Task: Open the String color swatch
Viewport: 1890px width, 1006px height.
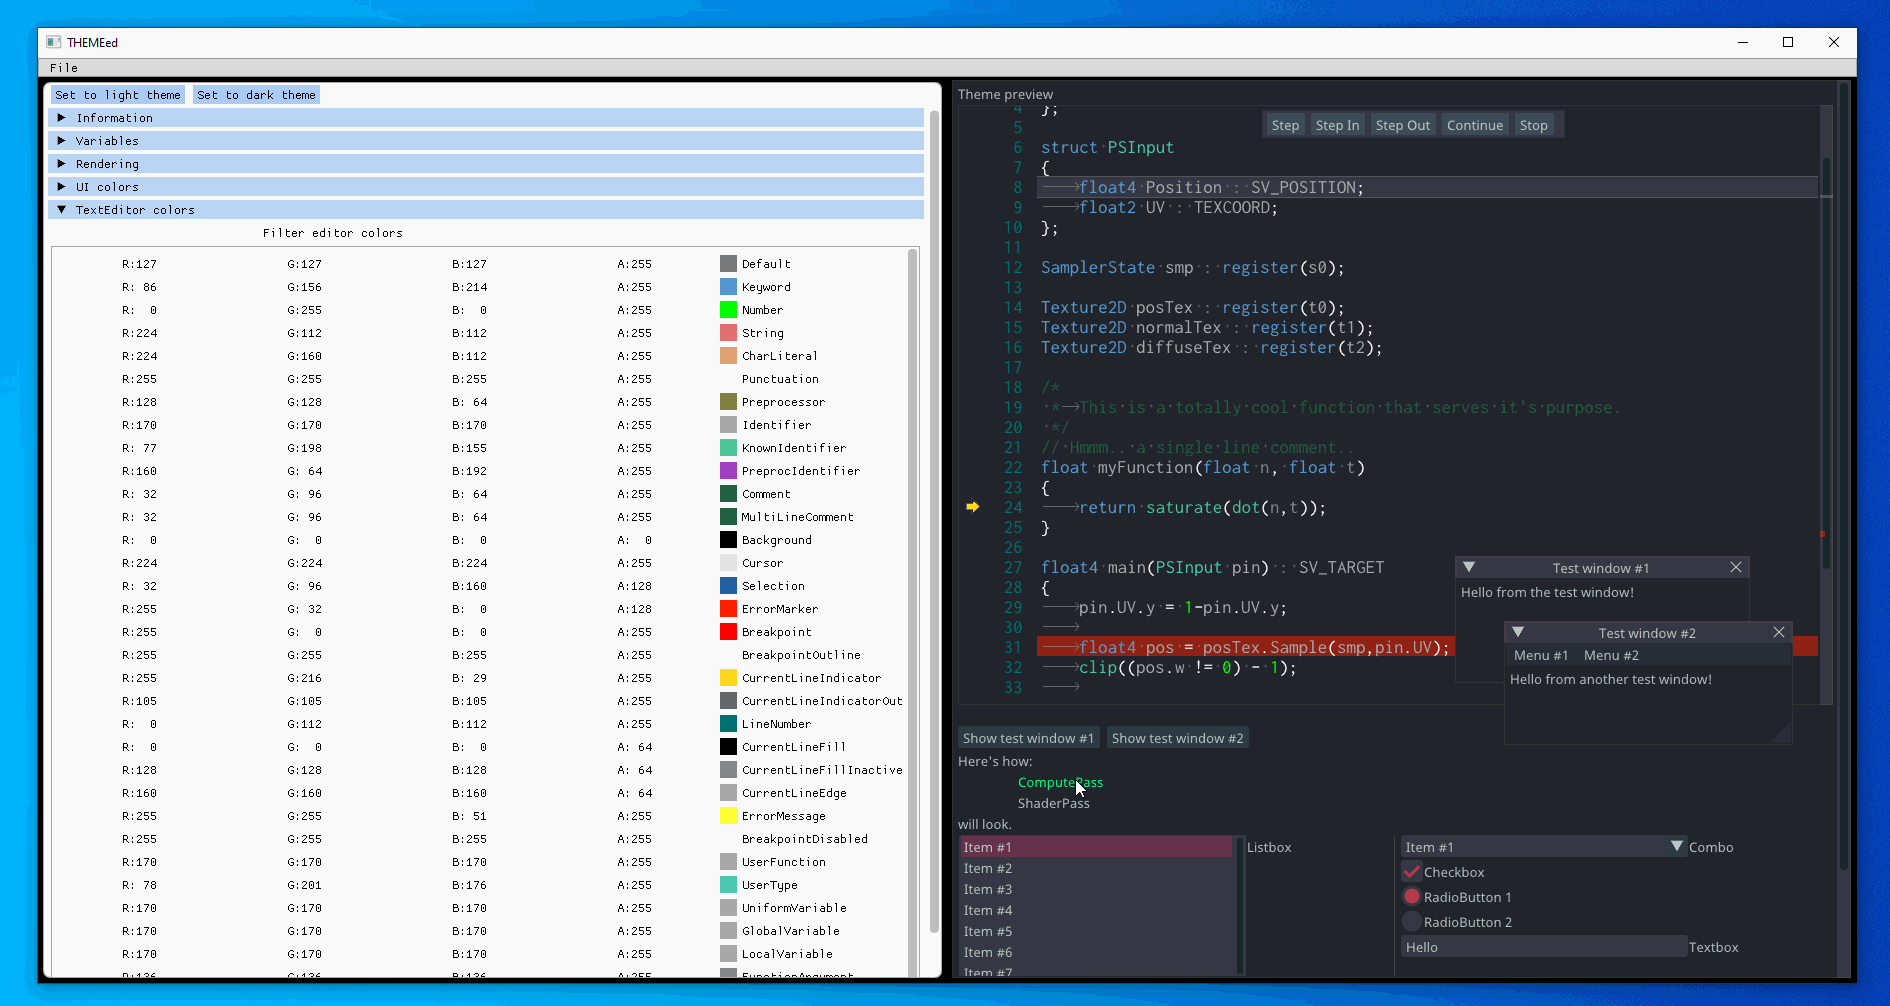Action: tap(728, 333)
